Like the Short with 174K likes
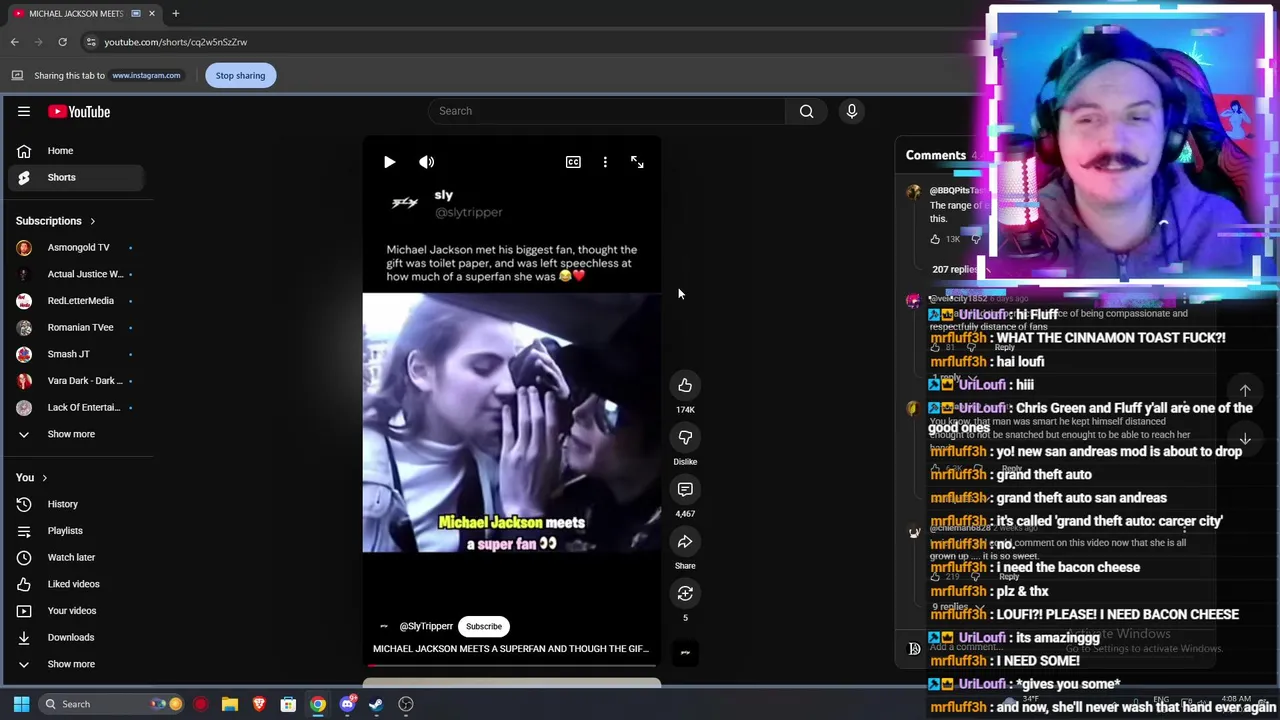Screen dimensions: 1280x720 coord(685,386)
